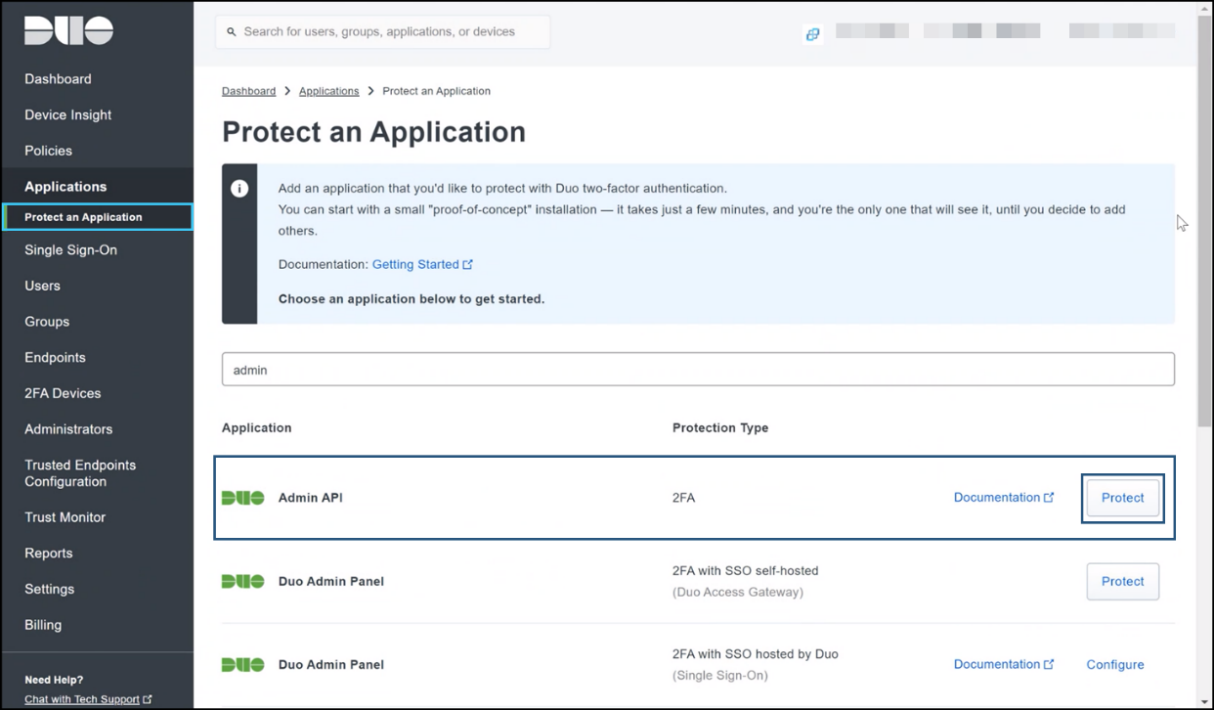Click the blue link icon in header
Image resolution: width=1214 pixels, height=710 pixels.
812,34
